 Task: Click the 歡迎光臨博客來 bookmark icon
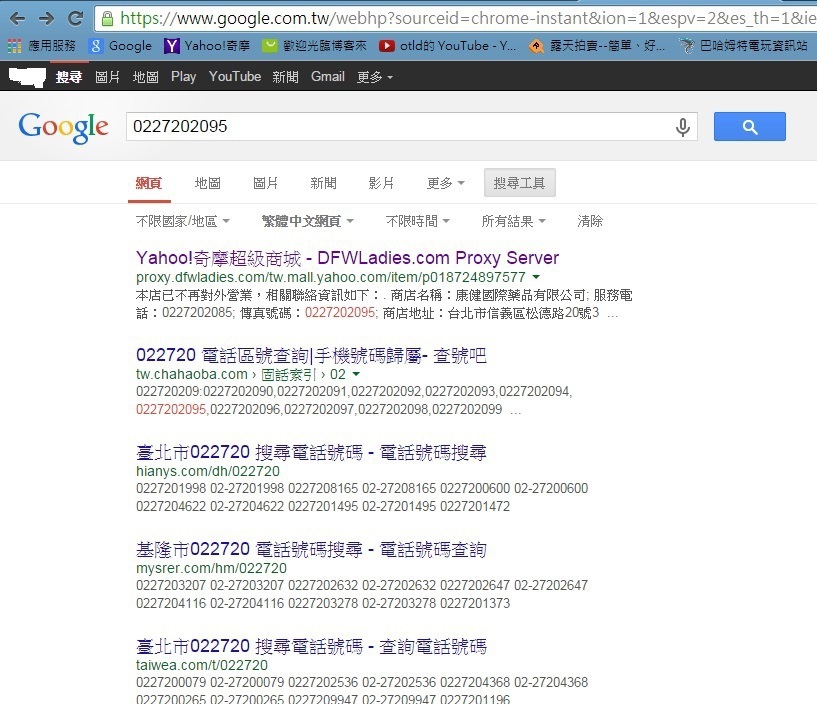pos(269,46)
